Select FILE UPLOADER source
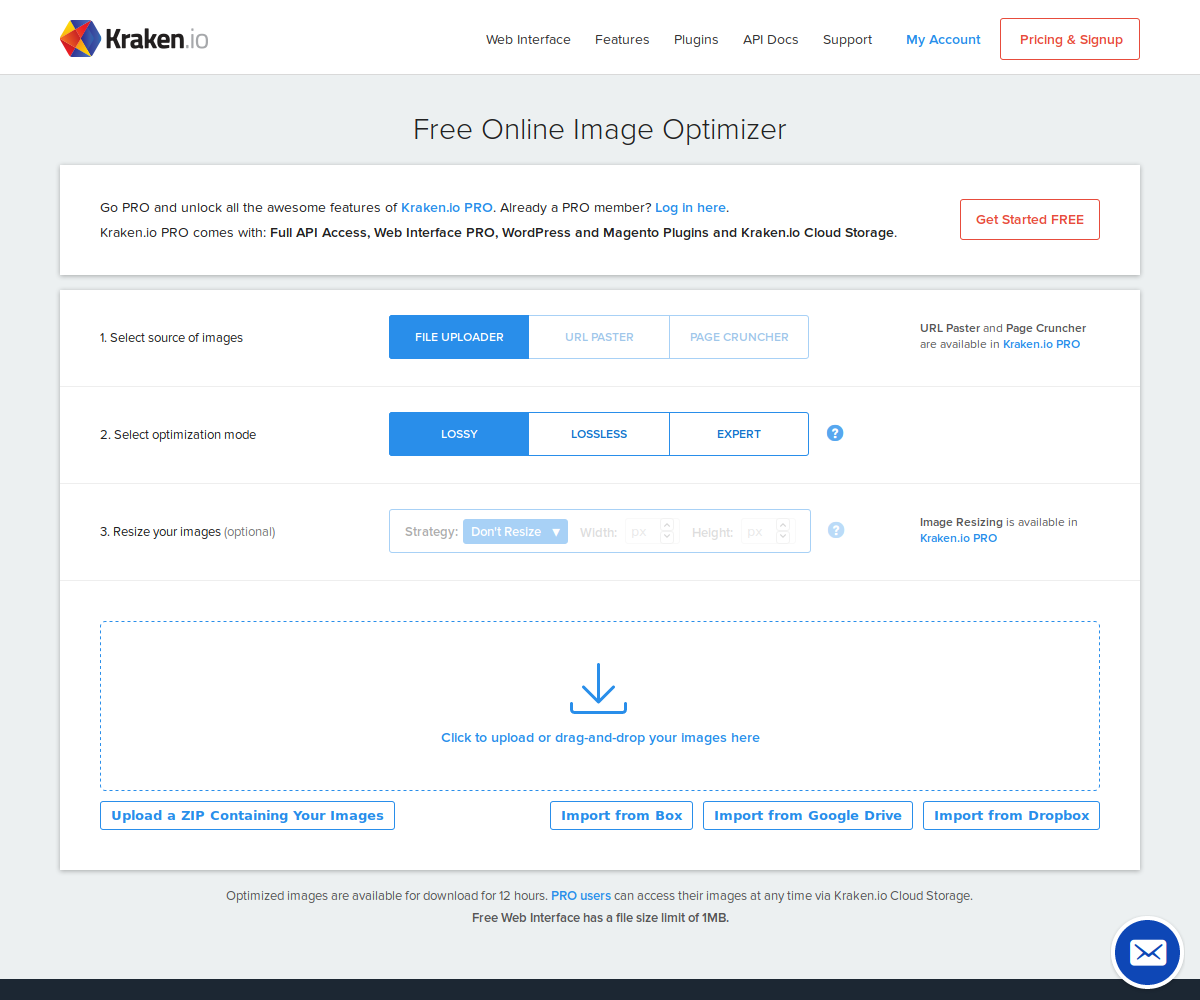The image size is (1200, 1000). pos(459,337)
